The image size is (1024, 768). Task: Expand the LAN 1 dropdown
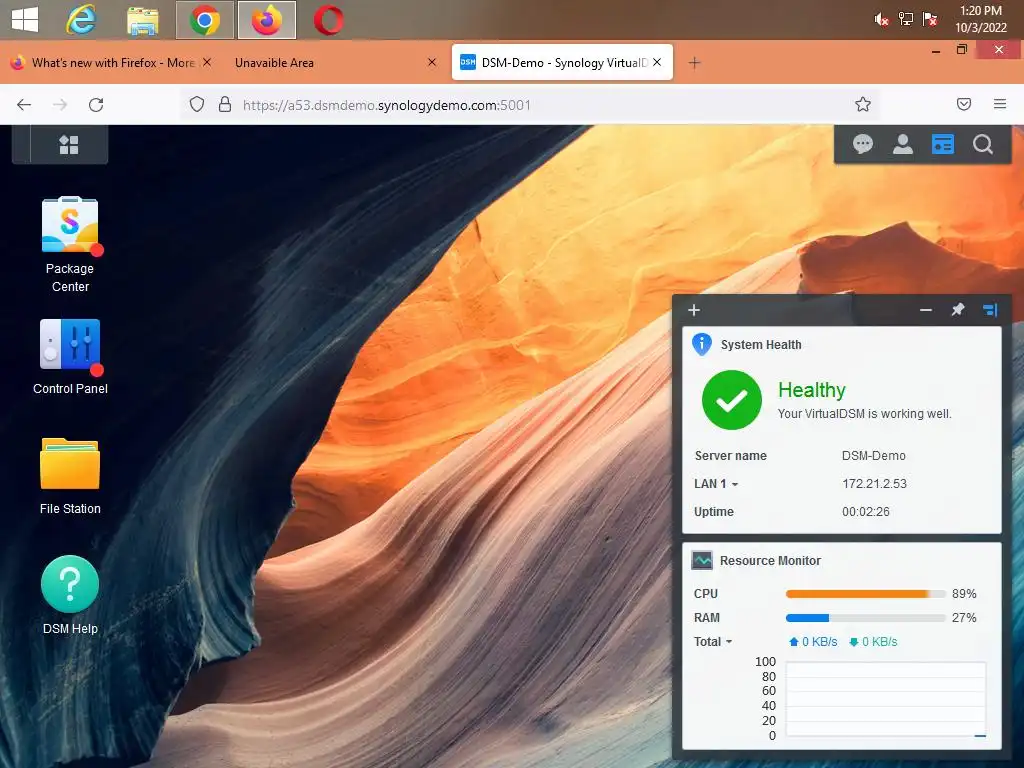tap(716, 484)
